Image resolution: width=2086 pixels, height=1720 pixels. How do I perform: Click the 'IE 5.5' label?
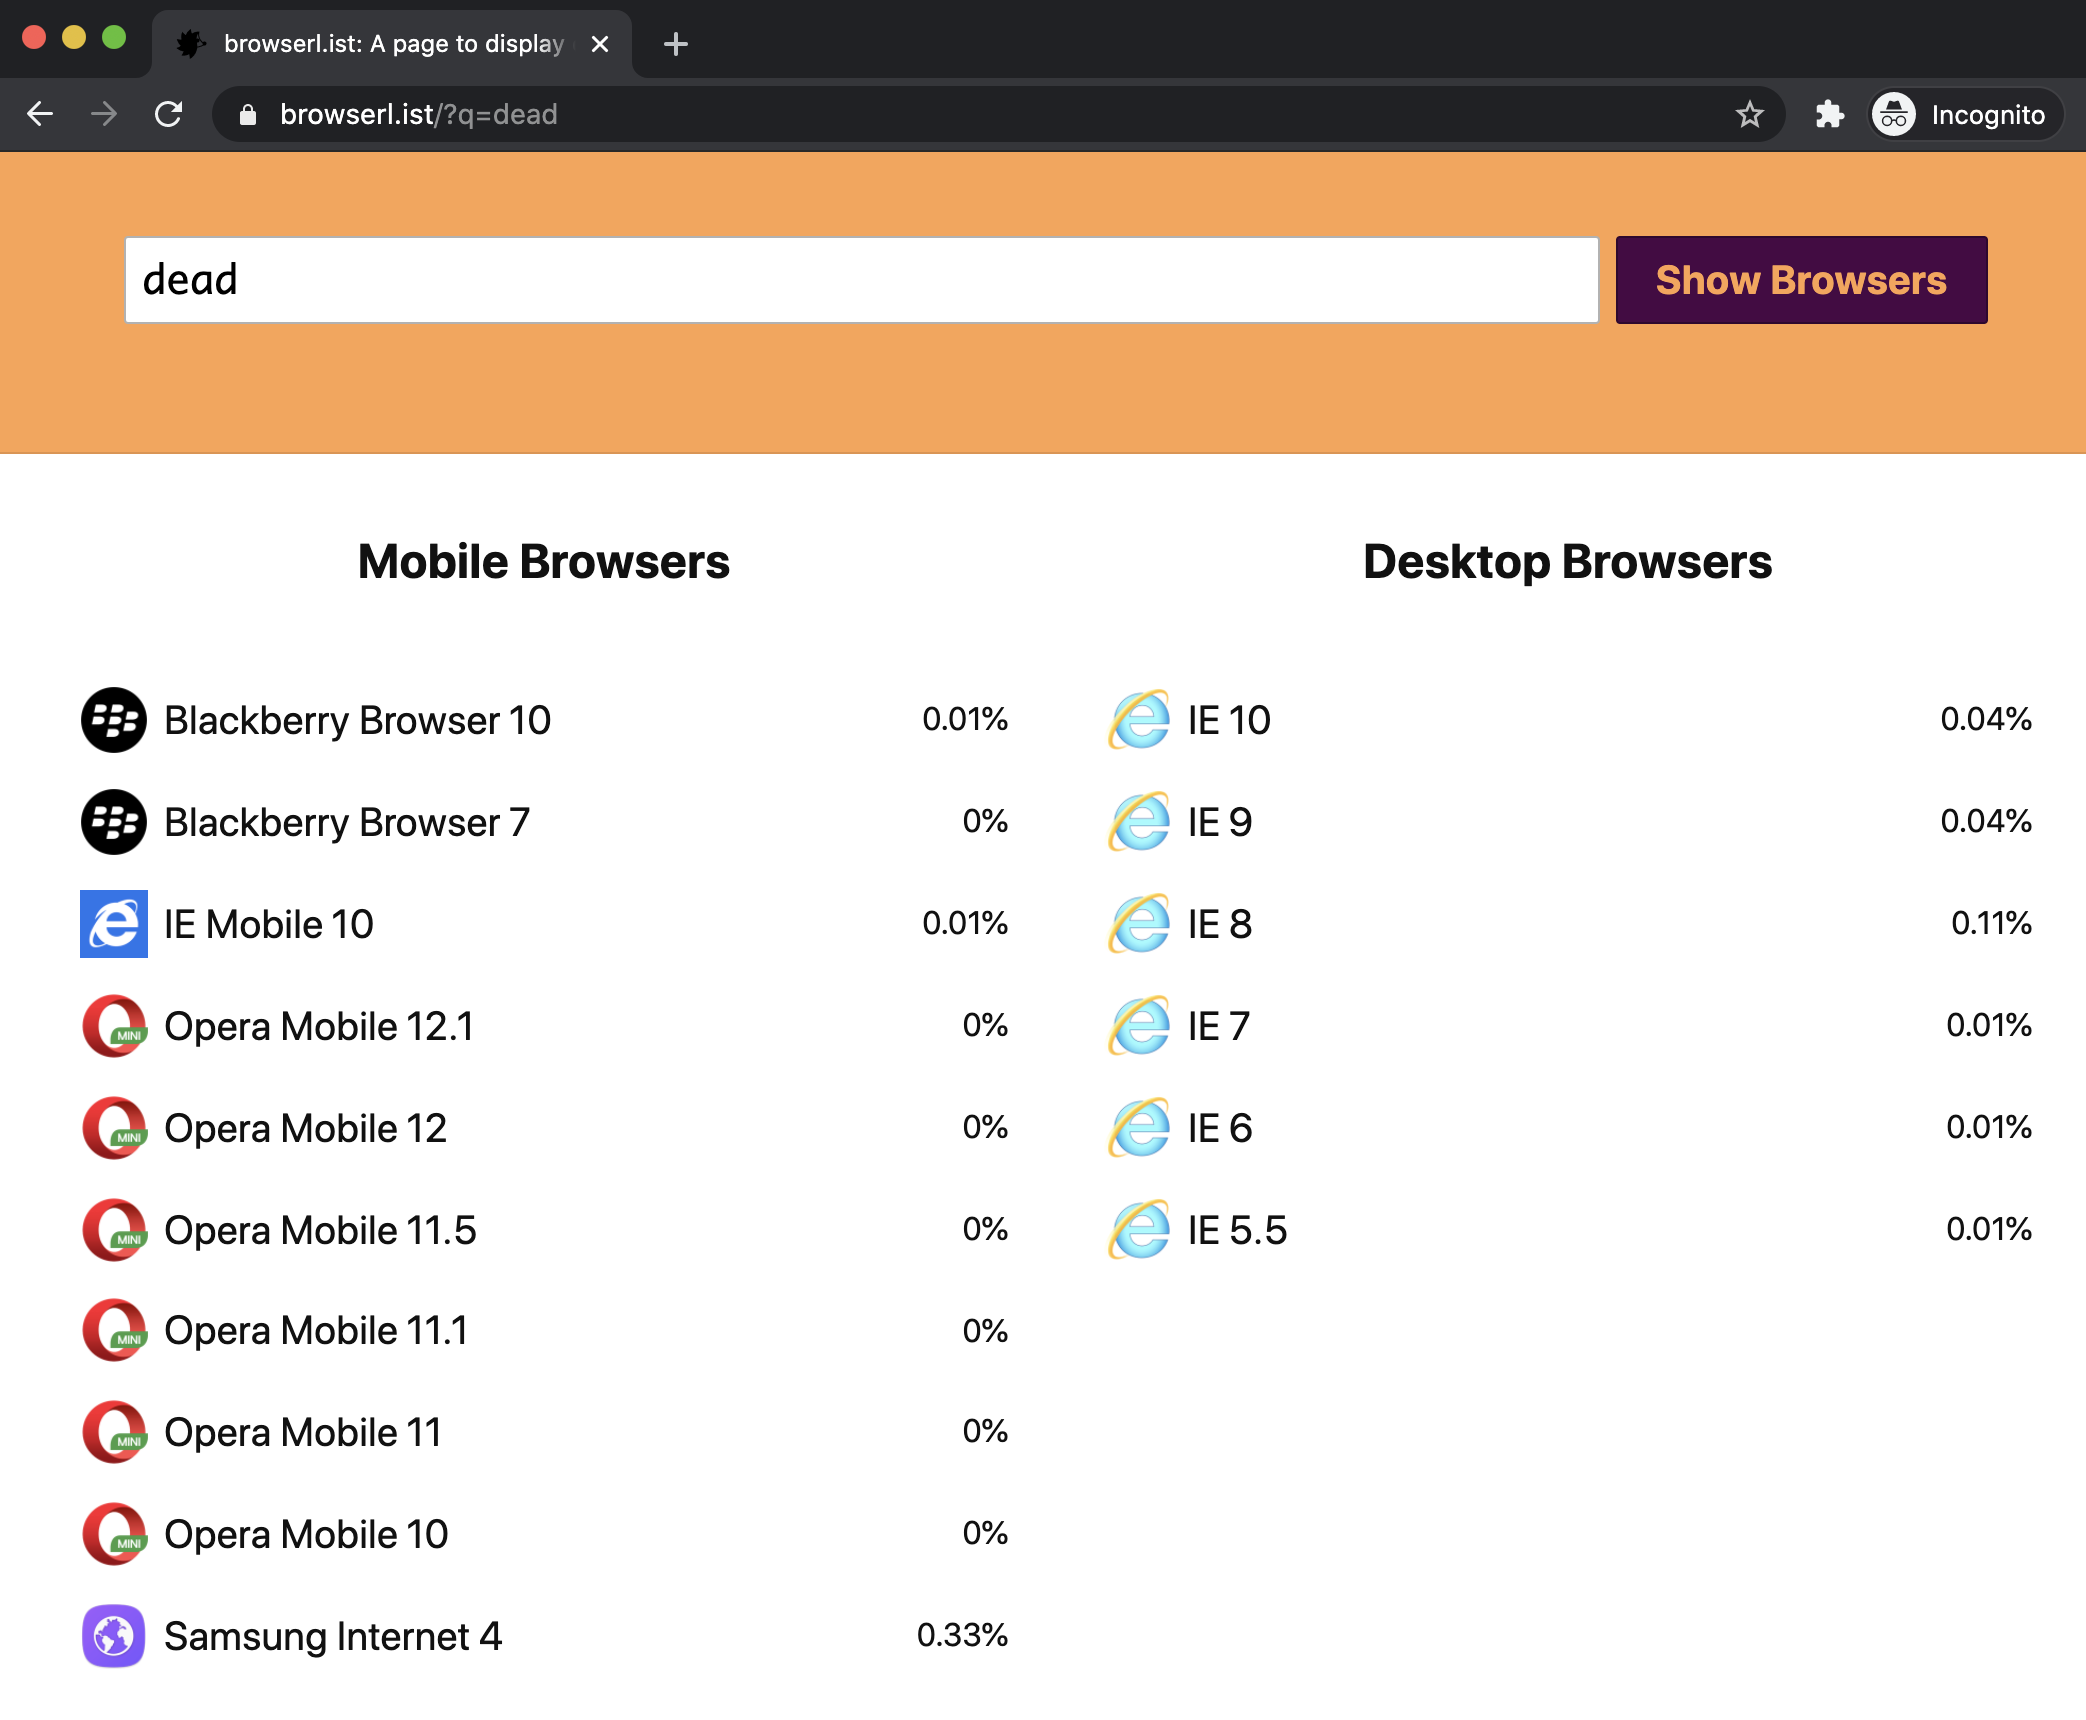click(x=1238, y=1230)
